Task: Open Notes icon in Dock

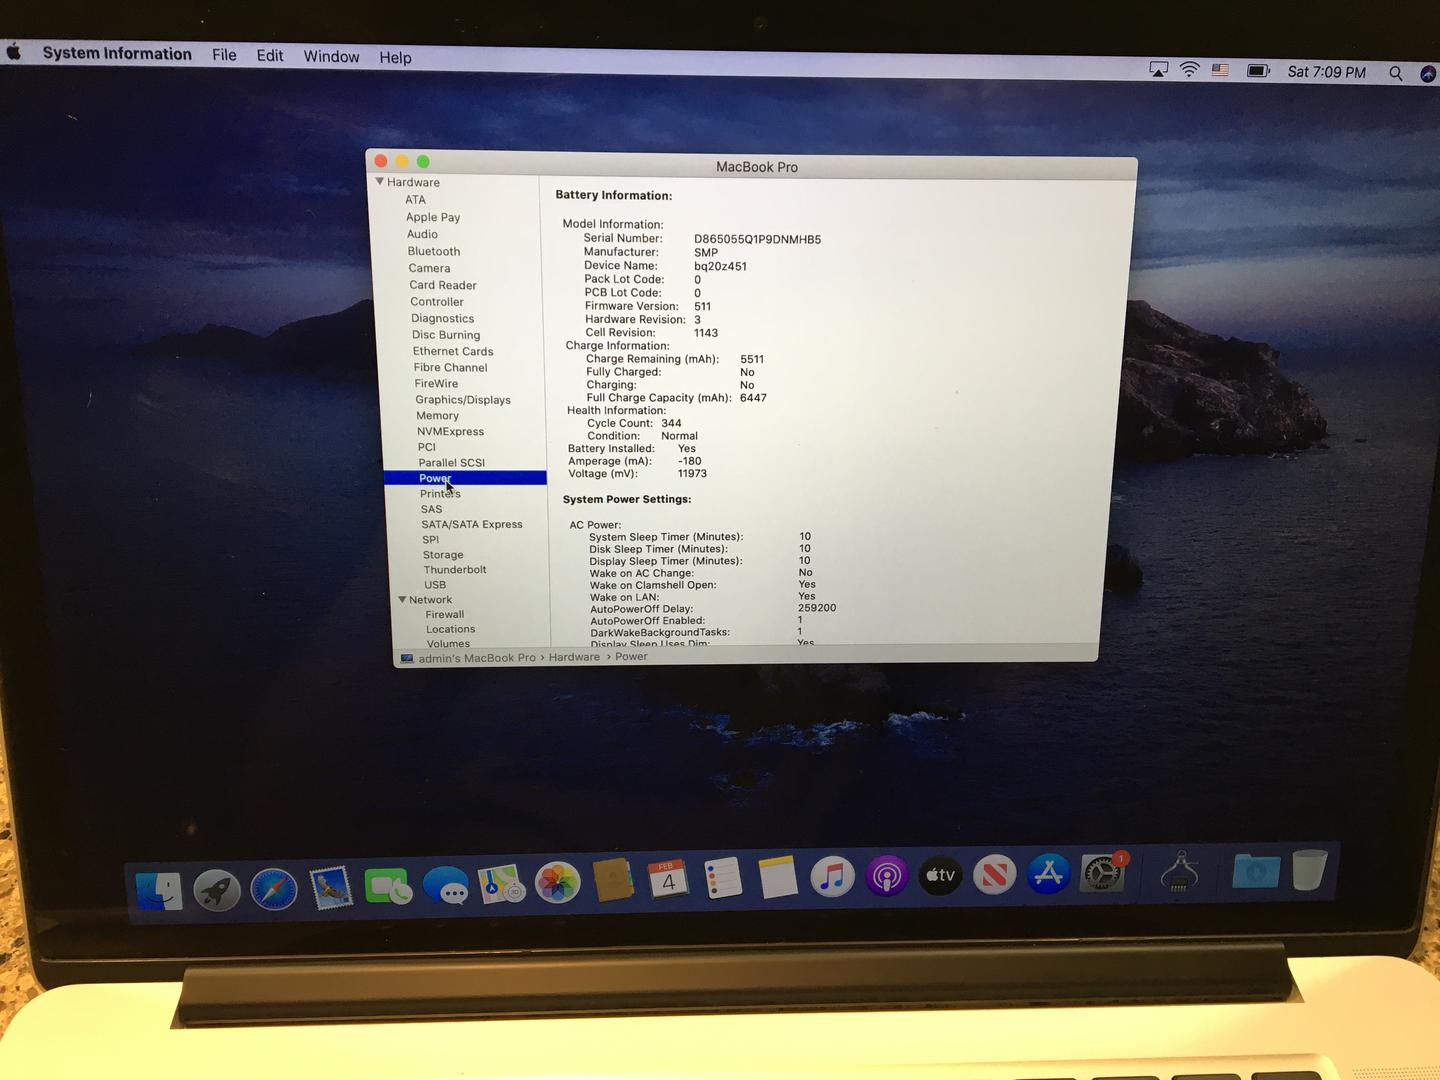Action: pyautogui.click(x=778, y=877)
